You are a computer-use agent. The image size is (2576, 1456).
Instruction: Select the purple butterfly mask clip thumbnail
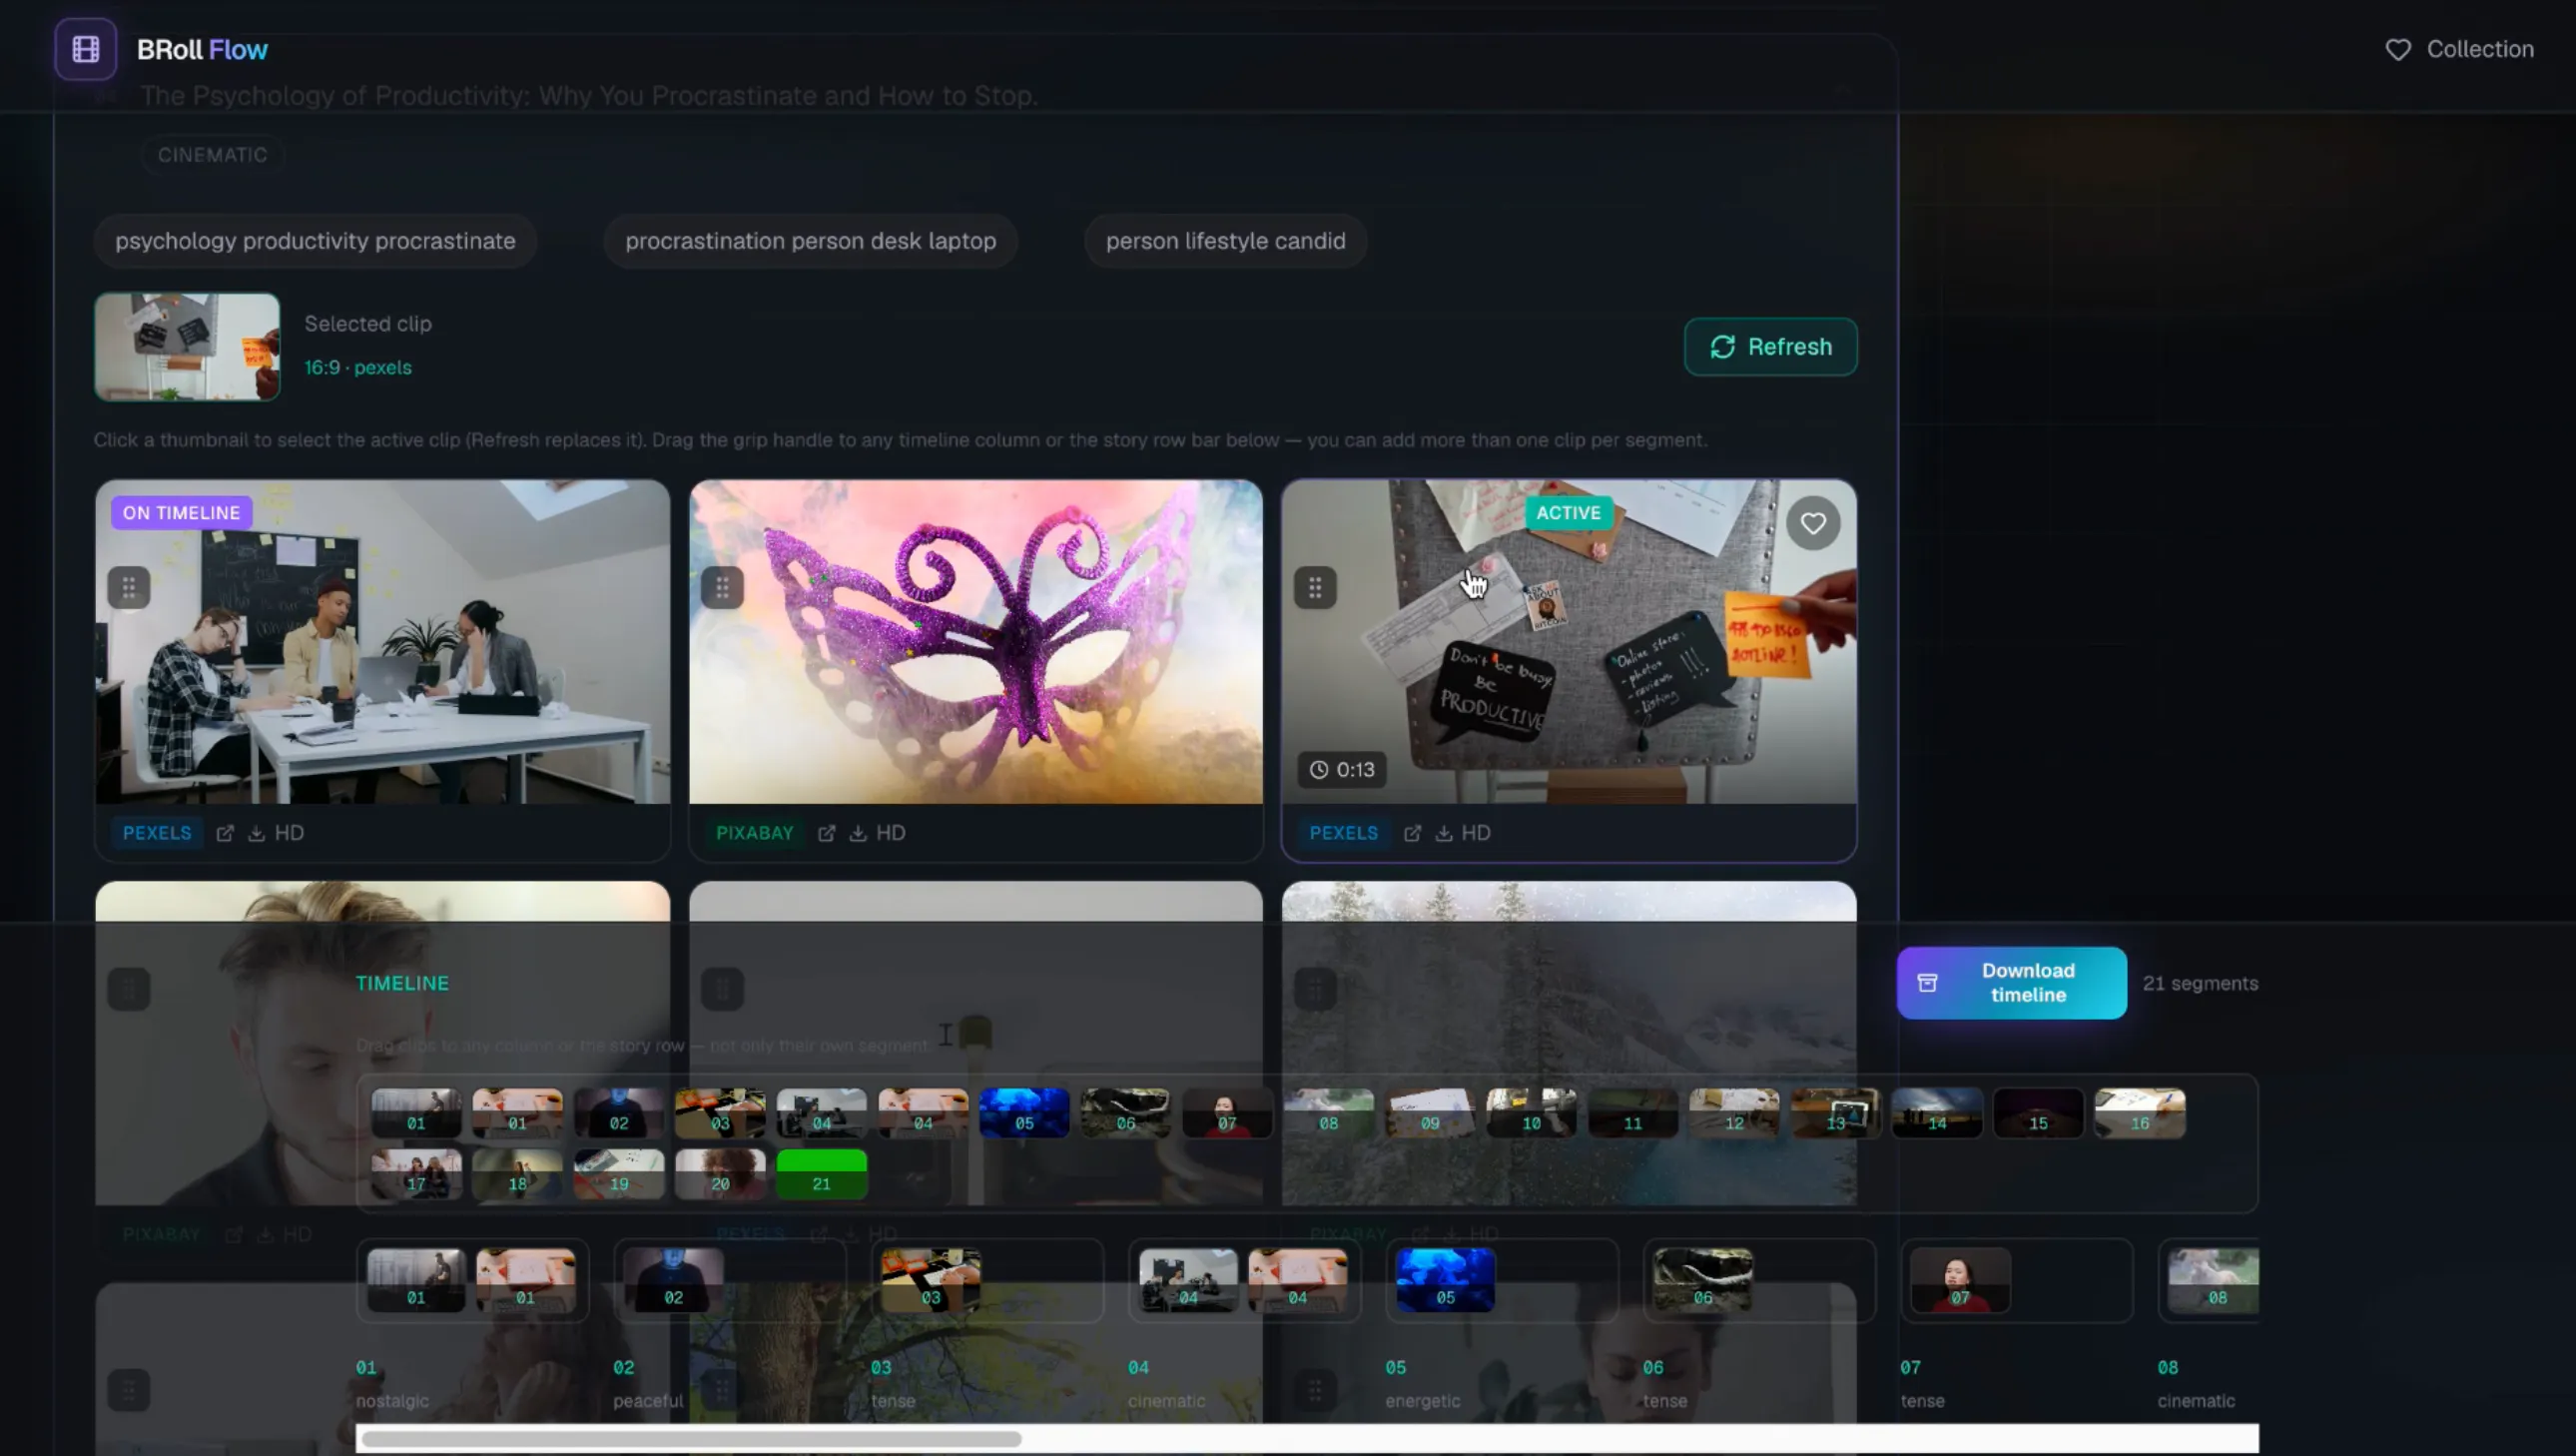pos(976,642)
